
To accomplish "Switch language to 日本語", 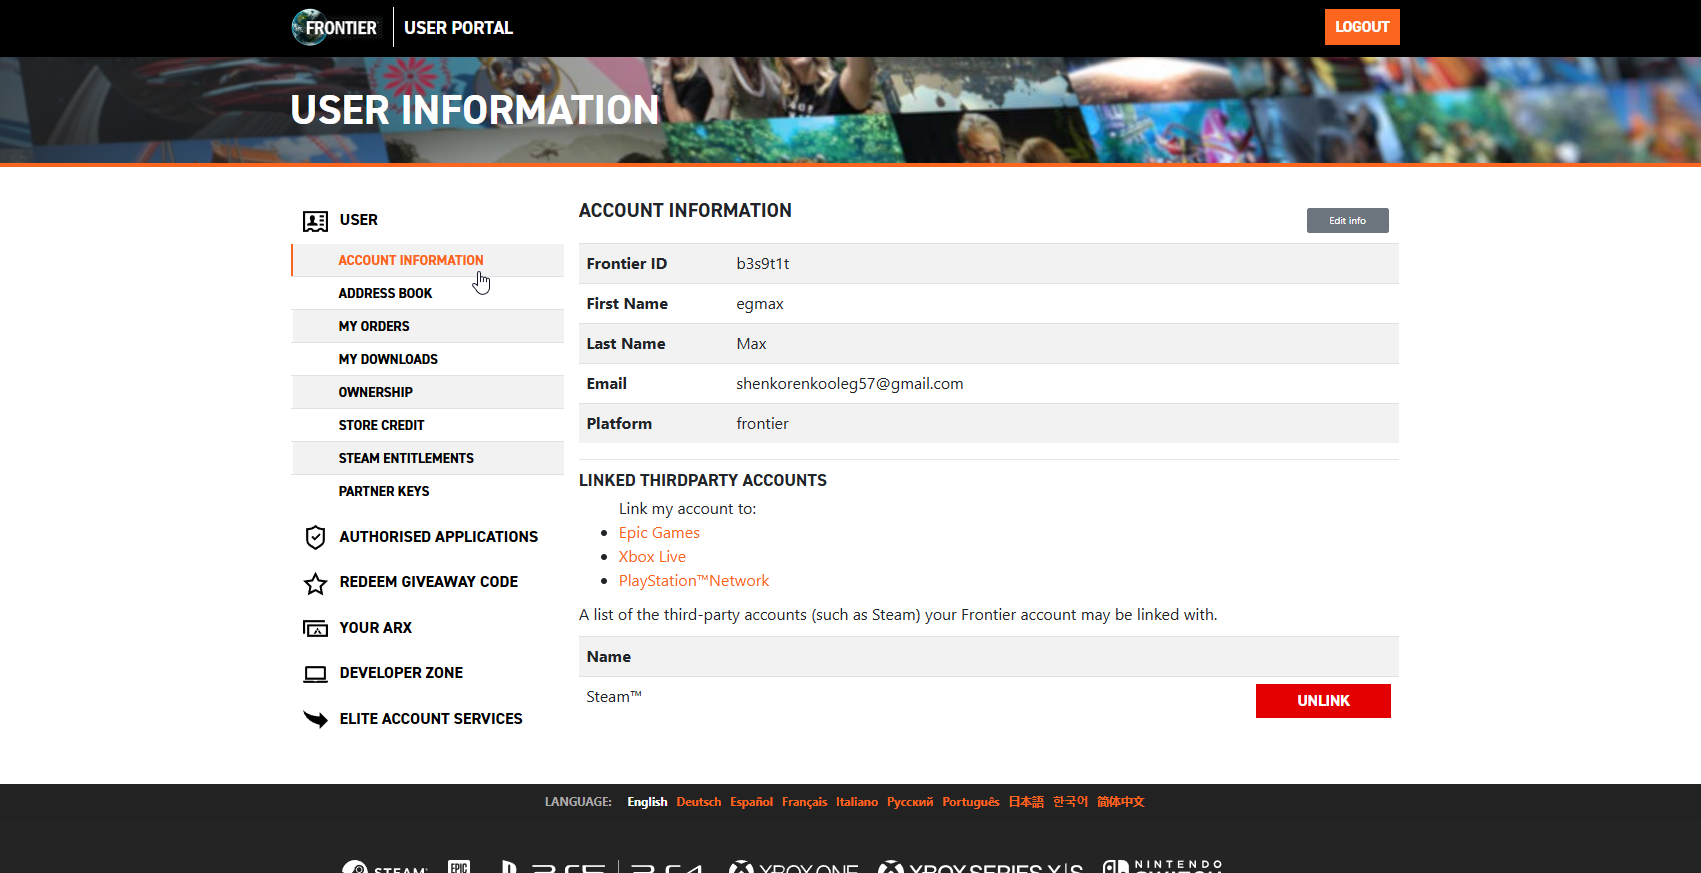I will click(1026, 802).
